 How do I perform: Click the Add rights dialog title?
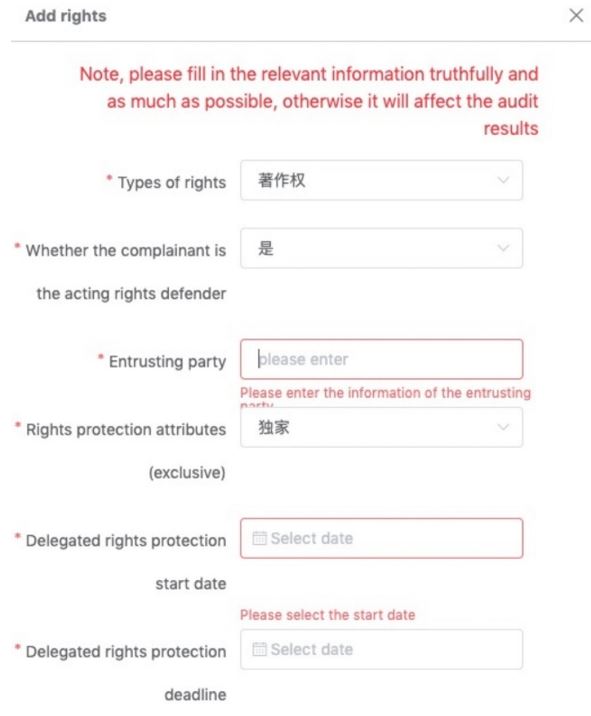[66, 16]
